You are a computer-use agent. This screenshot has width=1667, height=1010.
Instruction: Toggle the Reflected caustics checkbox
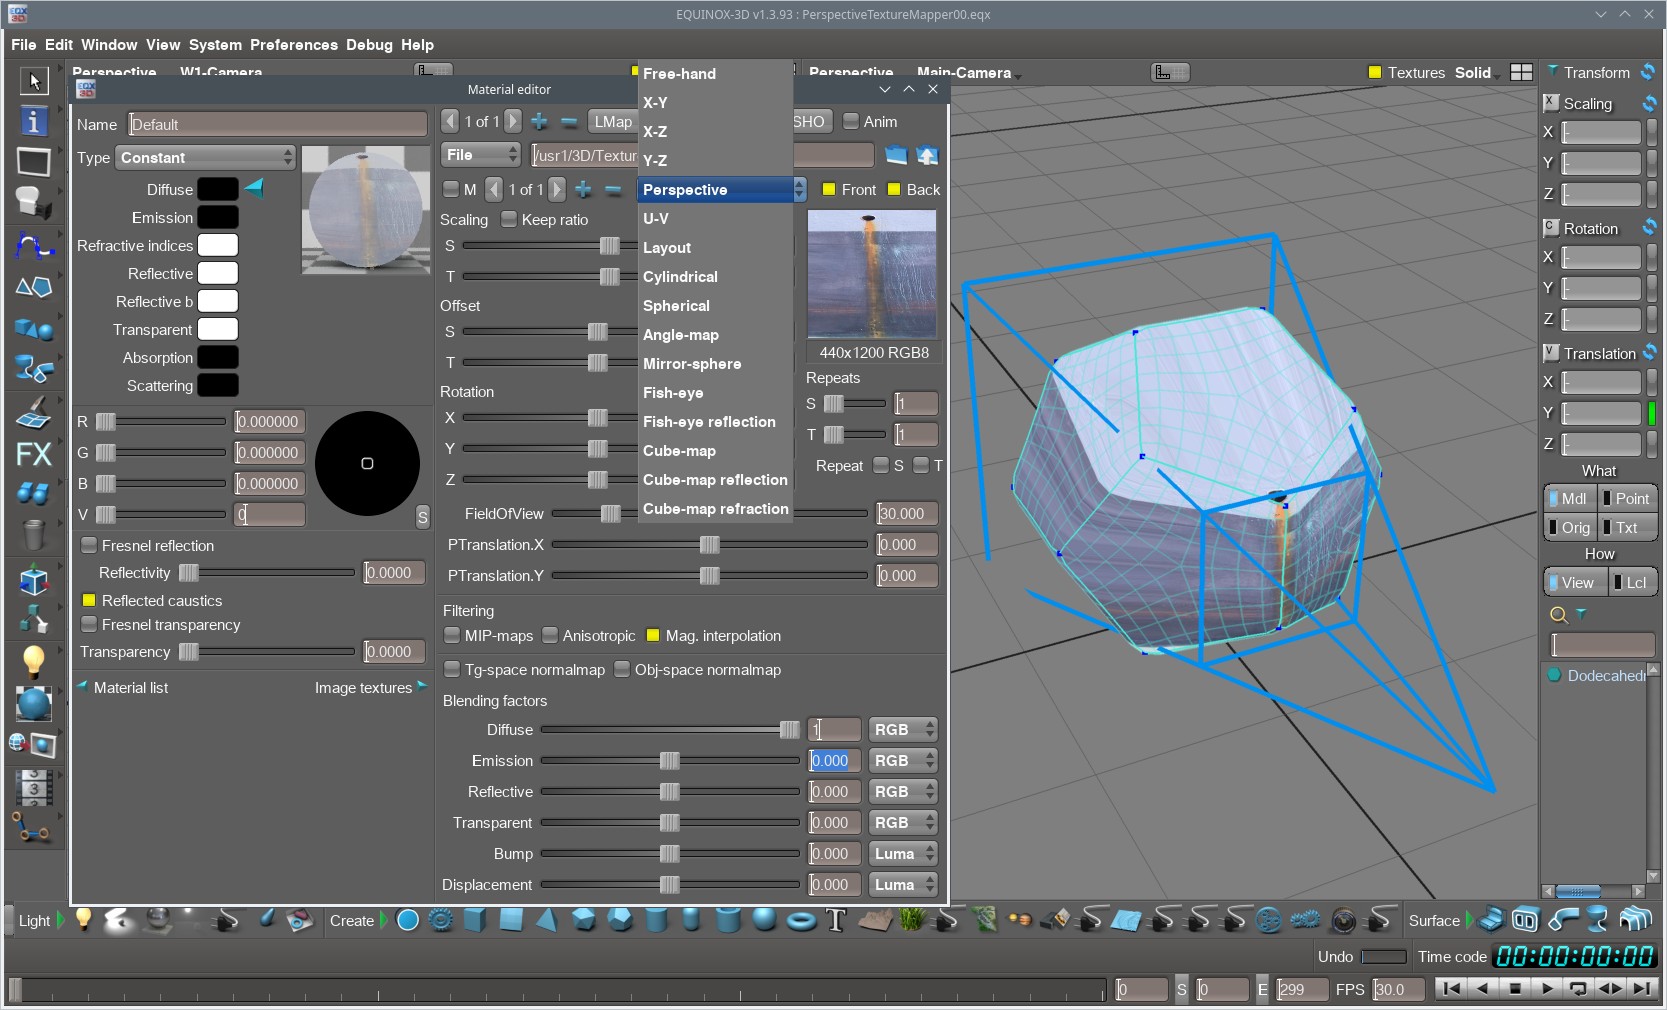tap(89, 600)
